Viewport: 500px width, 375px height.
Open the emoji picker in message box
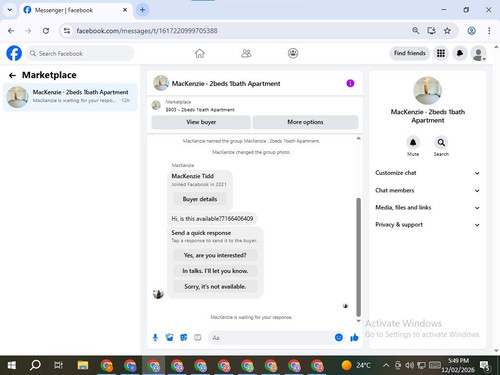(339, 338)
